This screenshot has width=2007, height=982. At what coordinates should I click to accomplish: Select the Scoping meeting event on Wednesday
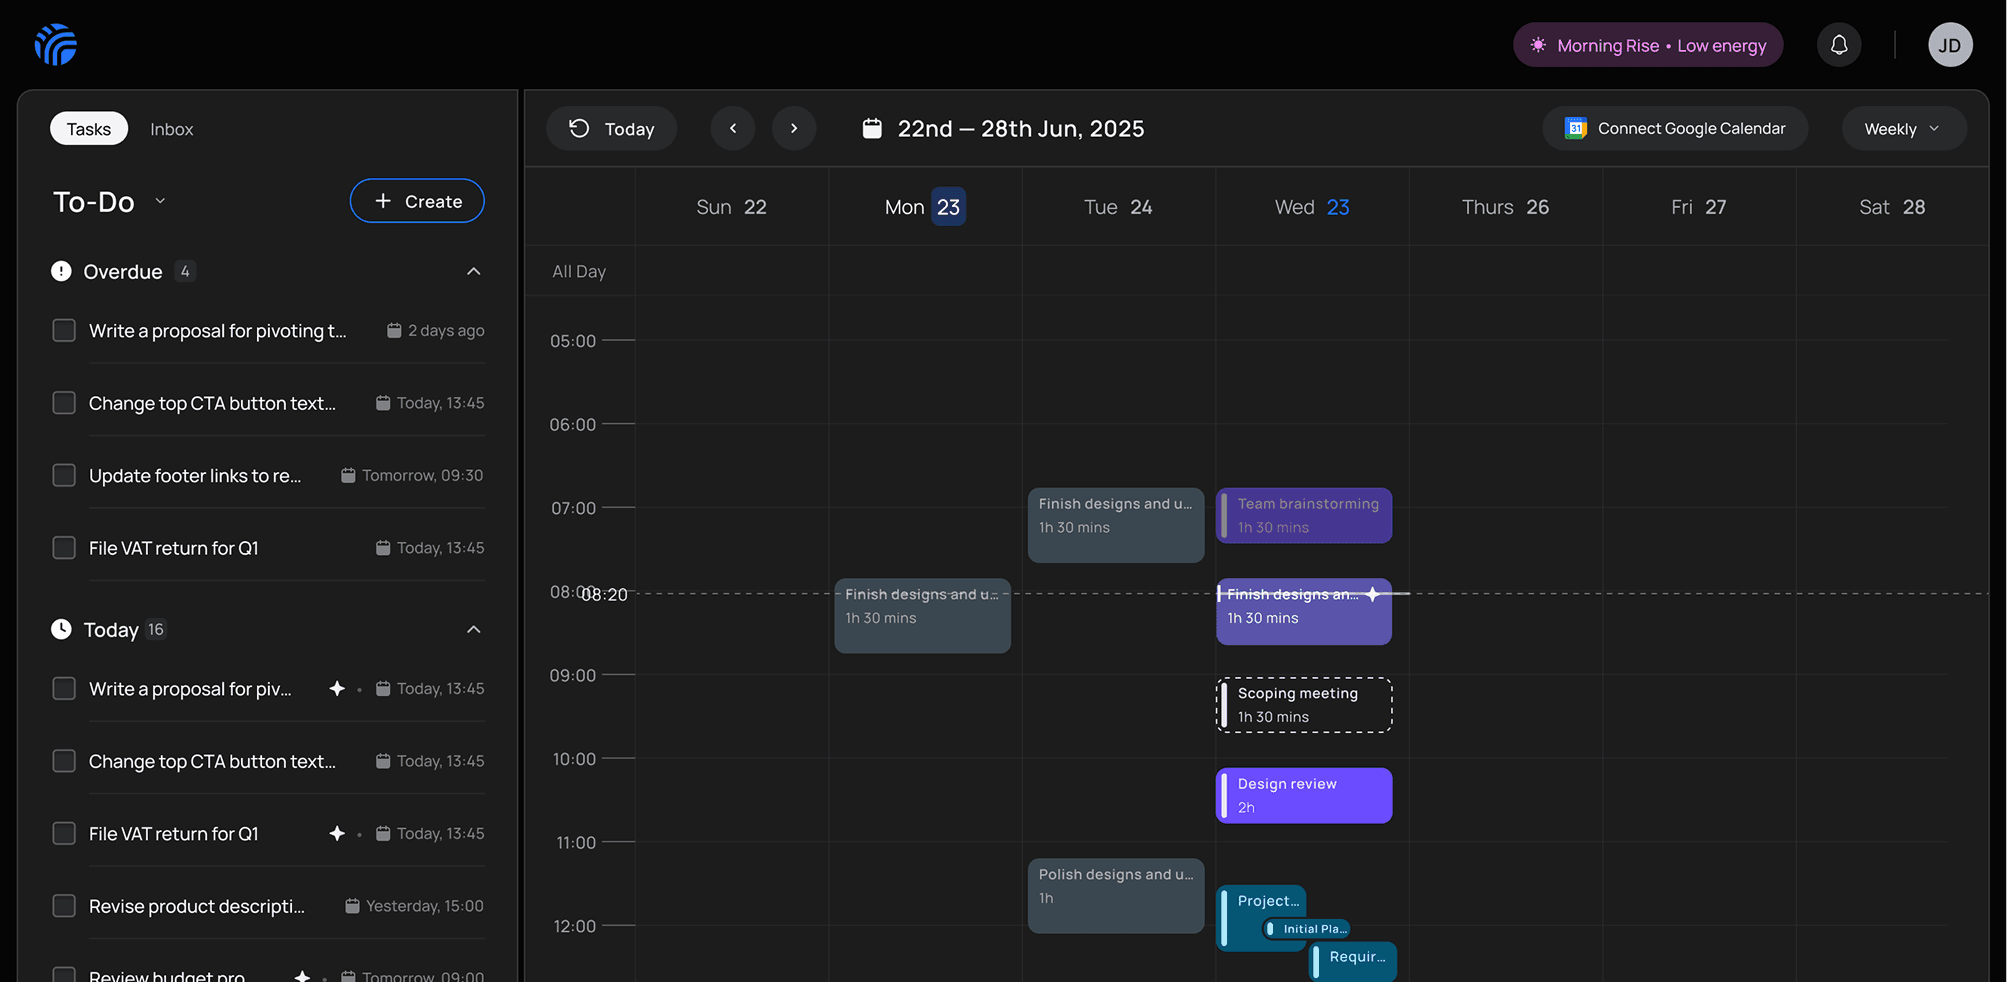1303,704
